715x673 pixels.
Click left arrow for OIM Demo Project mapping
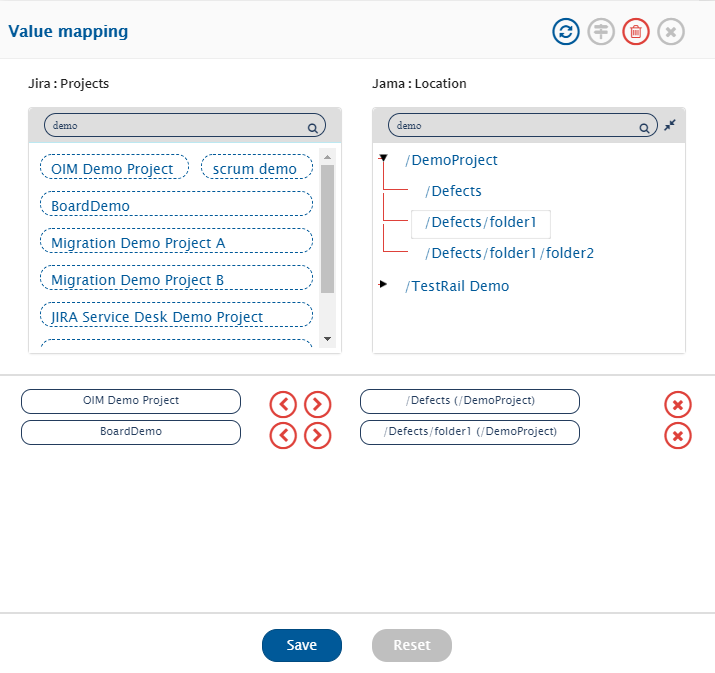click(283, 405)
